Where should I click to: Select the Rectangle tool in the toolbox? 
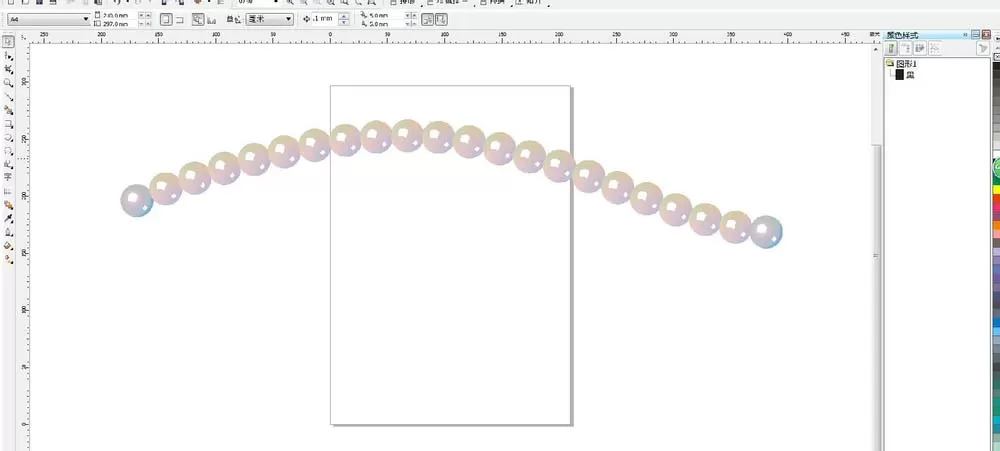[x=9, y=122]
